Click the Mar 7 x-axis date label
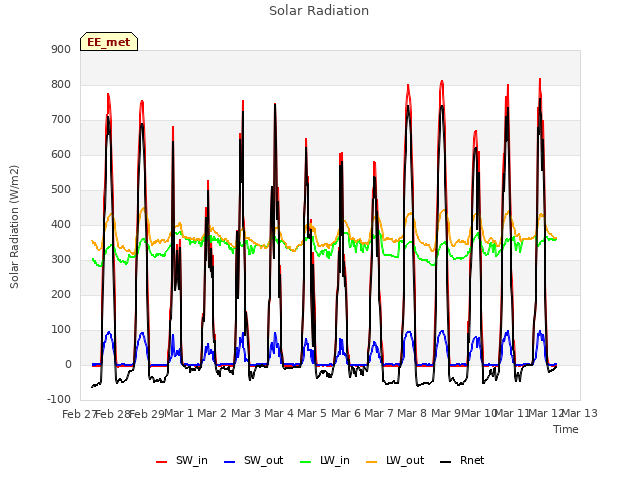This screenshot has height=480, width=640. tap(379, 413)
